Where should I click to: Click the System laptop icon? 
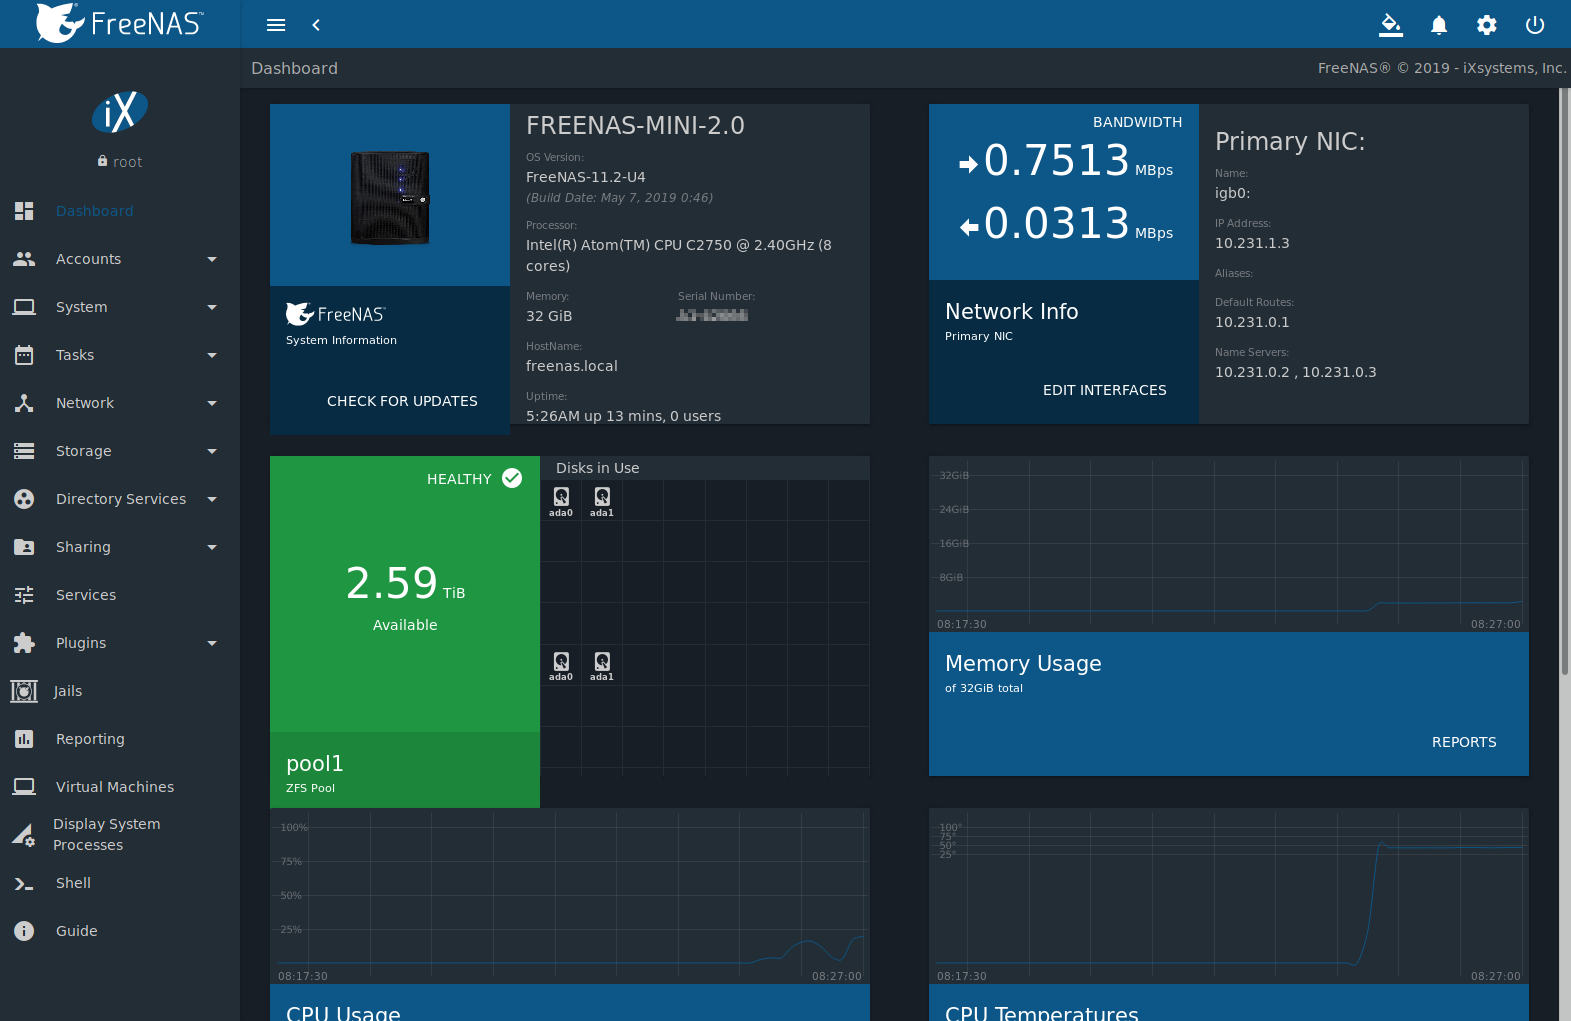(24, 307)
